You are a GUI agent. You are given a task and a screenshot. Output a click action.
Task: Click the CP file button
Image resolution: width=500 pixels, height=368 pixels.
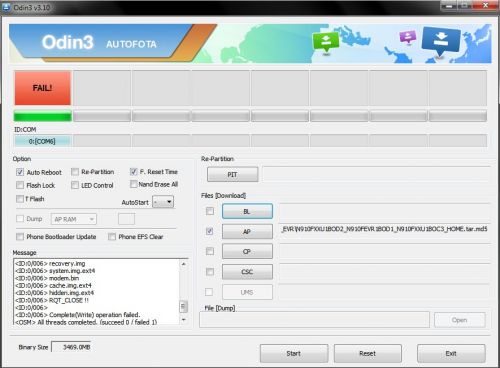247,251
